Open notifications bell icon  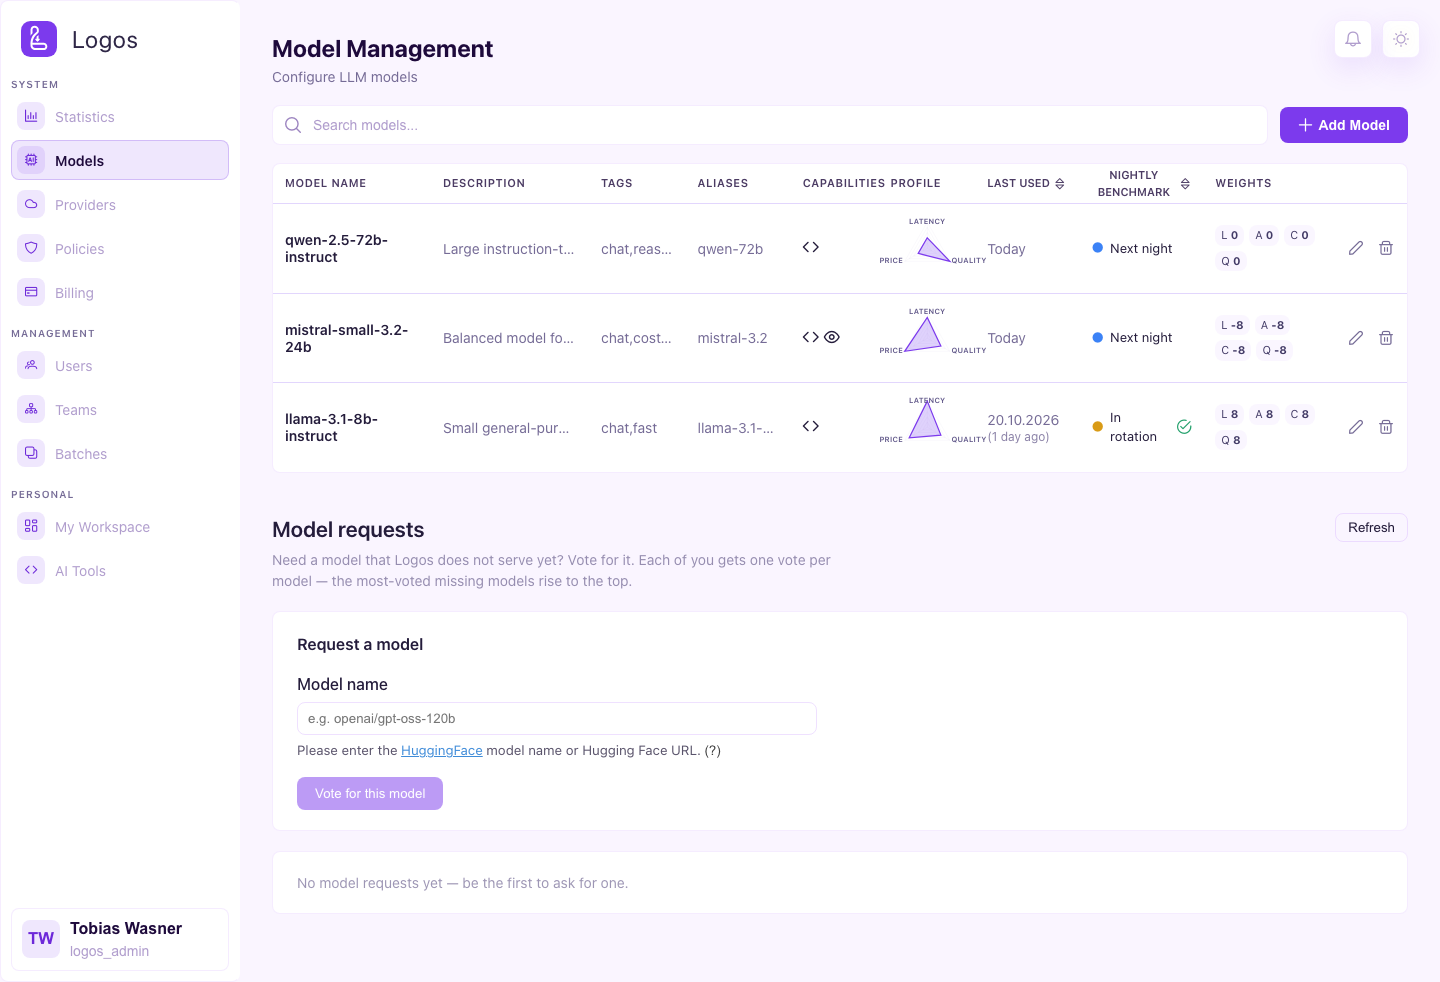[x=1353, y=39]
